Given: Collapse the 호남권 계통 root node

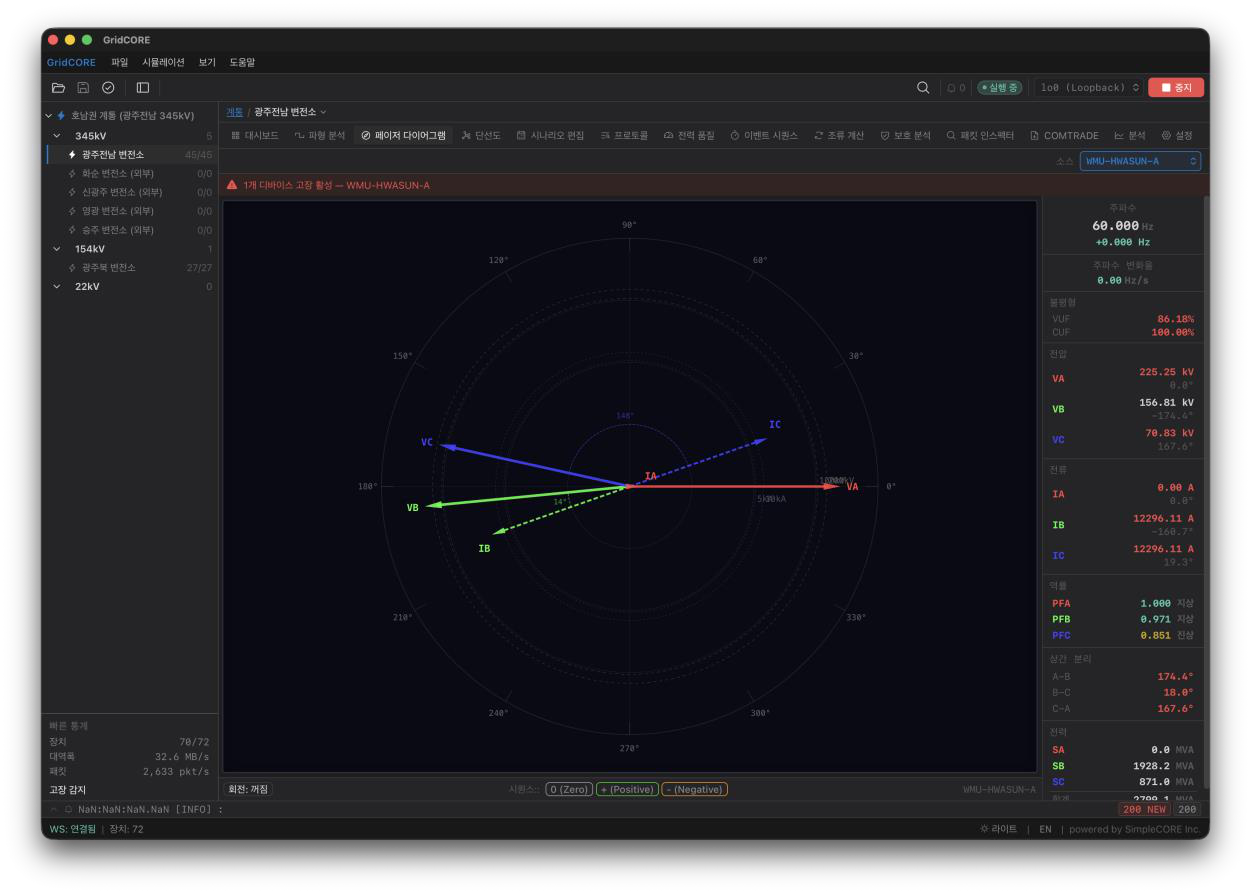Looking at the screenshot, I should tap(48, 116).
